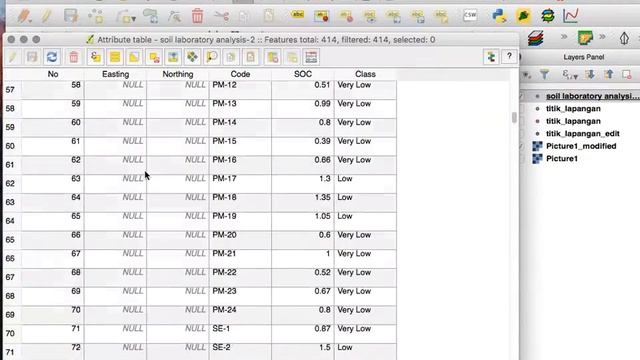The width and height of the screenshot is (640, 360).
Task: Toggle visibility of Picture1 layer
Action: click(522, 158)
